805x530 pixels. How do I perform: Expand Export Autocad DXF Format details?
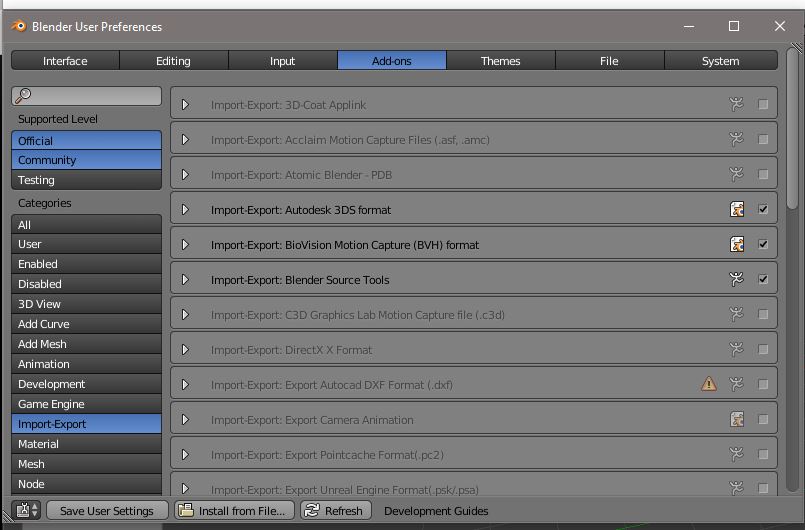click(x=185, y=384)
